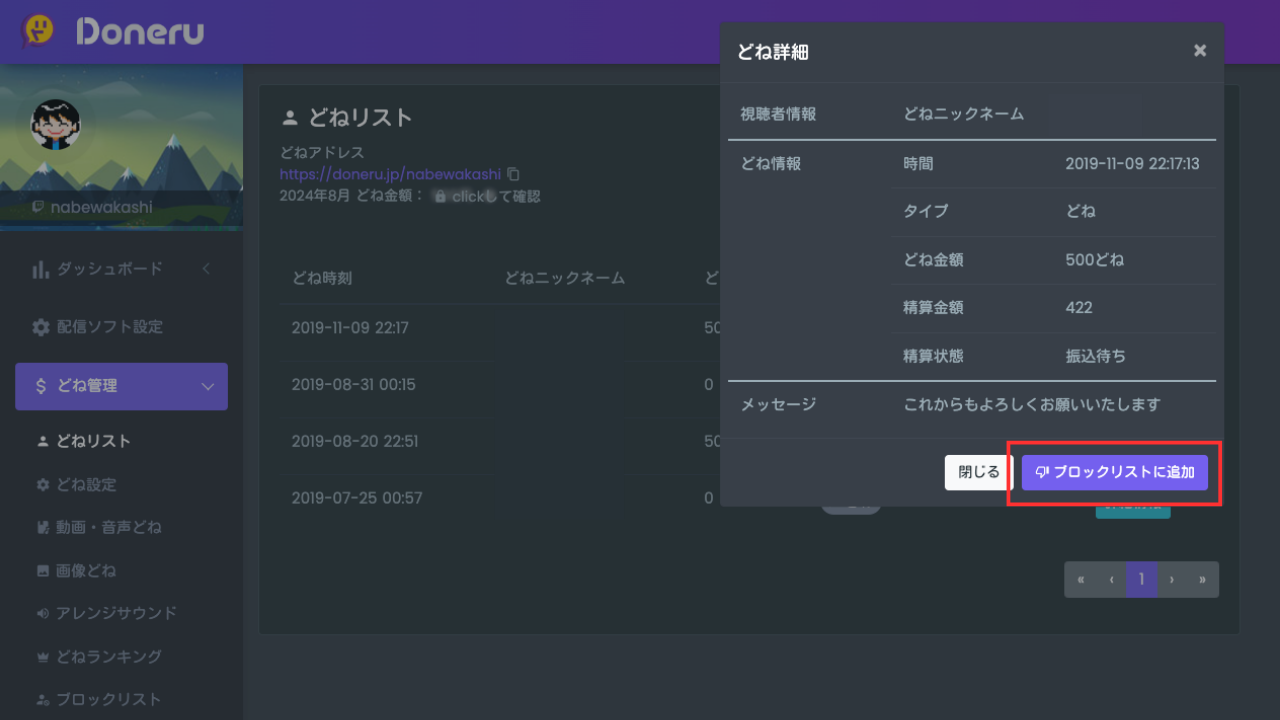The height and width of the screenshot is (720, 1280).
Task: Click ブロックリストに追加 button
Action: coord(1115,473)
